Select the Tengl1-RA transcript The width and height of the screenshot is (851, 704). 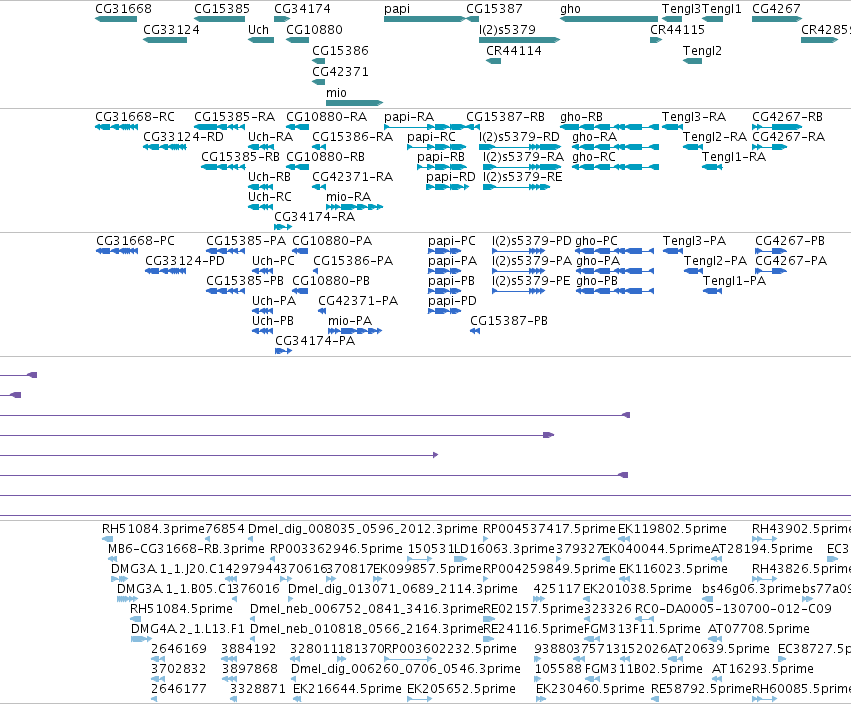(712, 167)
